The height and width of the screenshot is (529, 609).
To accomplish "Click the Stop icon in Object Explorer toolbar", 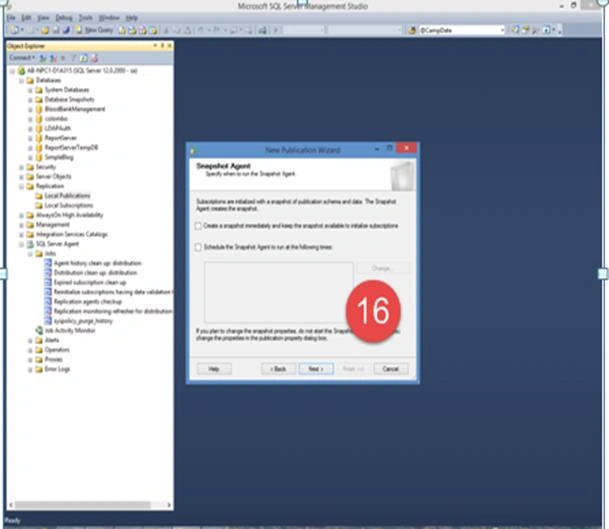I will [63, 58].
